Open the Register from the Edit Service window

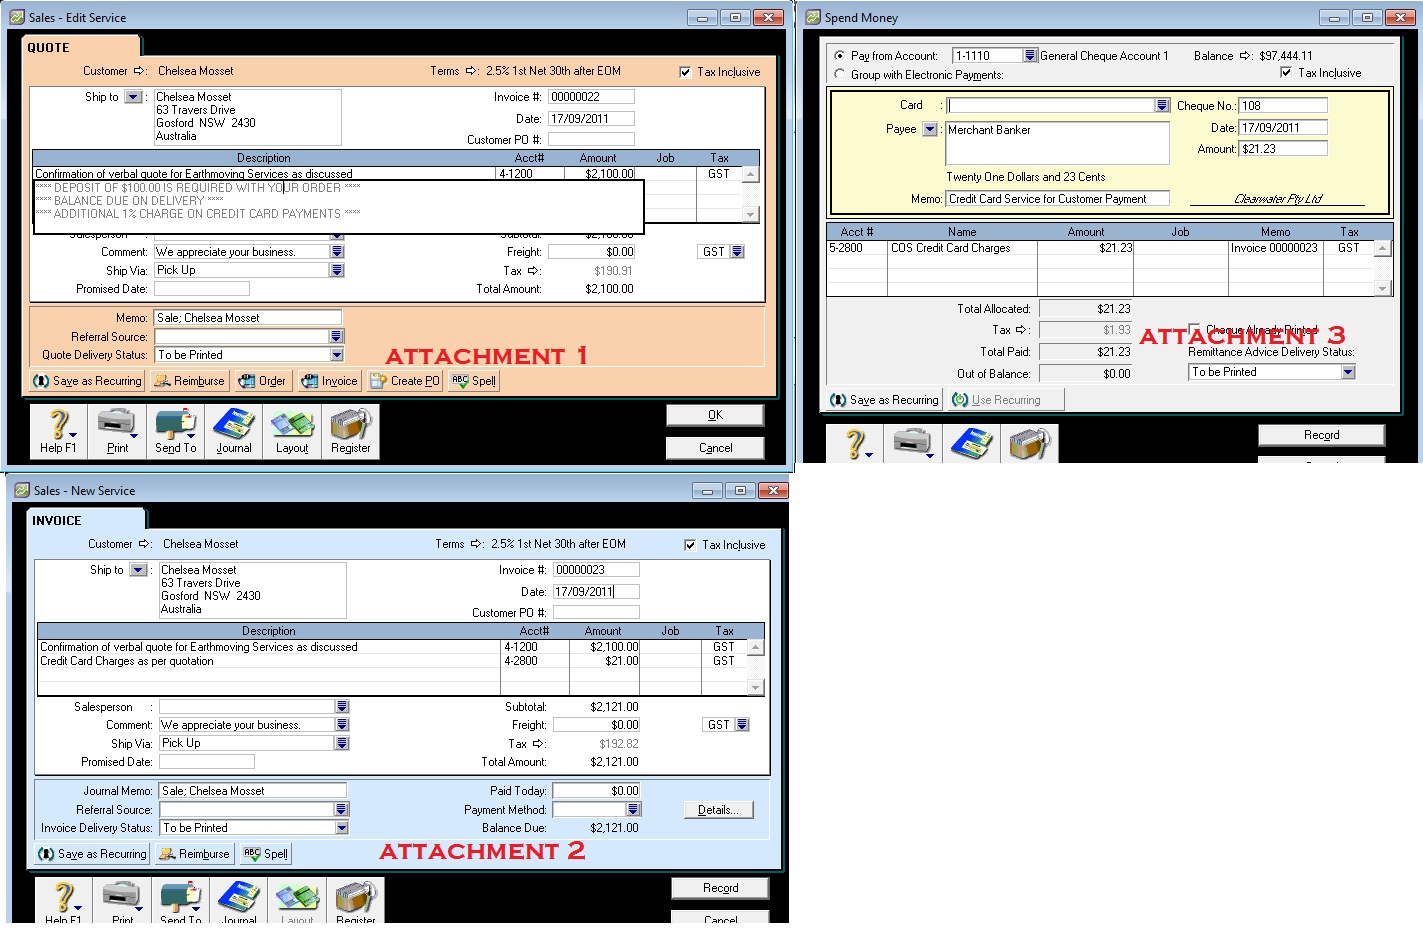pos(350,432)
